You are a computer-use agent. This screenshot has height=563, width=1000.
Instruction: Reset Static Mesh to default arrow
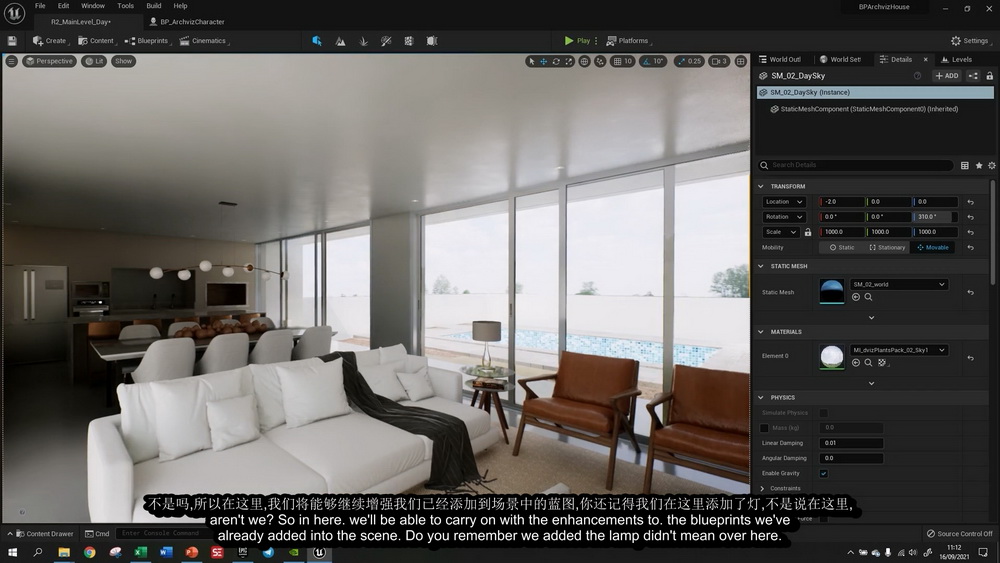pyautogui.click(x=971, y=293)
